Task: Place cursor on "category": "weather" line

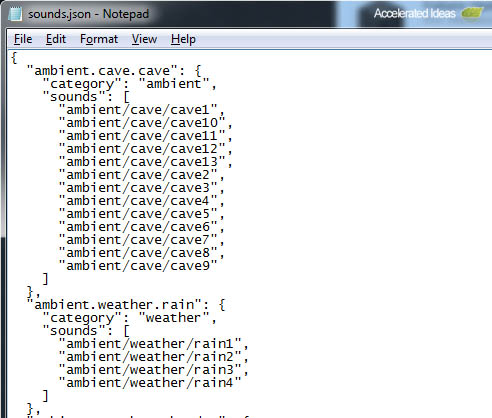Action: click(x=130, y=318)
